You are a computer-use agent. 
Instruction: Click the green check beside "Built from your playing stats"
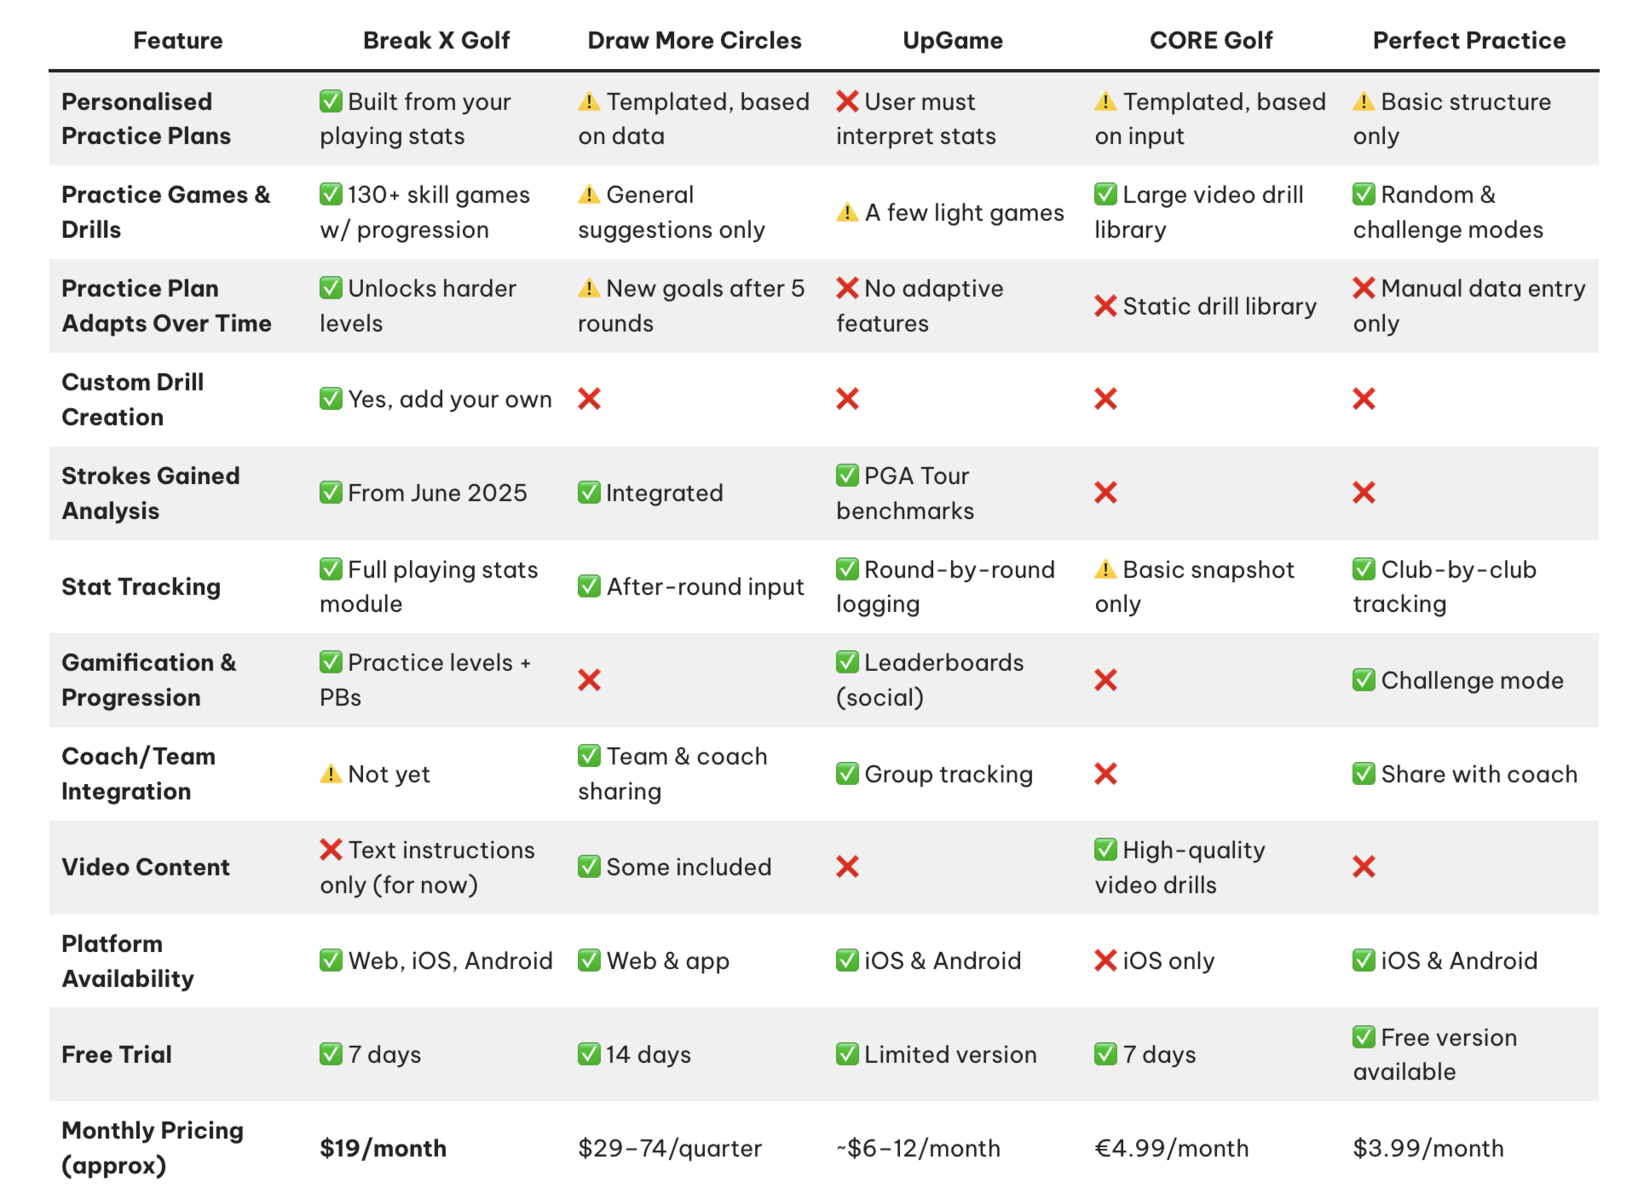point(331,101)
